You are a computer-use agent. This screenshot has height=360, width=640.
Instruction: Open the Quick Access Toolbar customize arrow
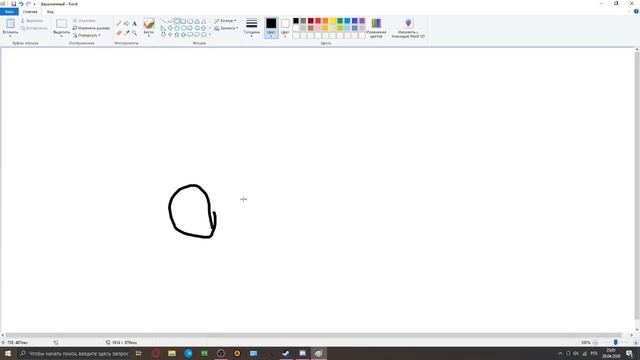click(34, 4)
